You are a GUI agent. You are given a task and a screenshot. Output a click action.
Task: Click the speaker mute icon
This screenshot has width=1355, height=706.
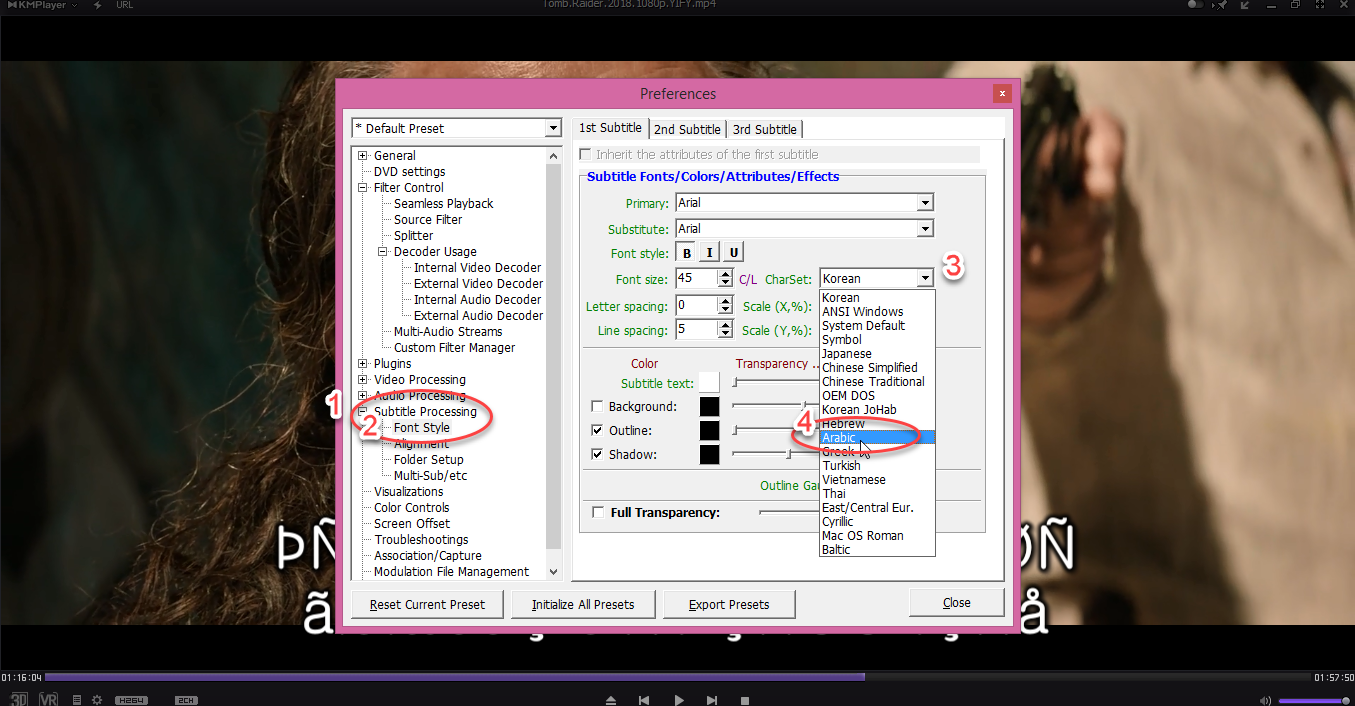(x=1265, y=700)
